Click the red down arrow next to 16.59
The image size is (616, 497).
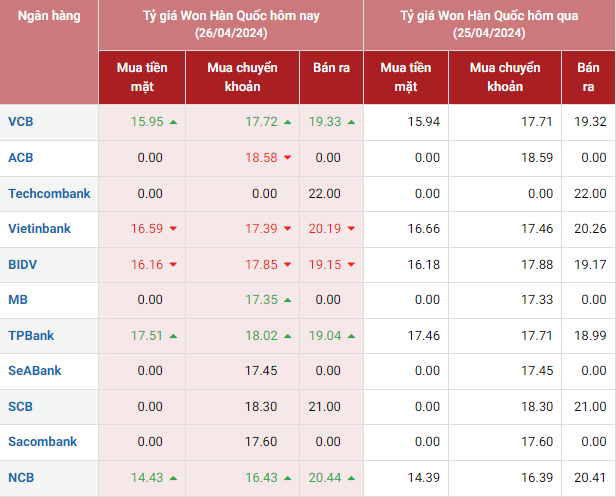coord(173,229)
